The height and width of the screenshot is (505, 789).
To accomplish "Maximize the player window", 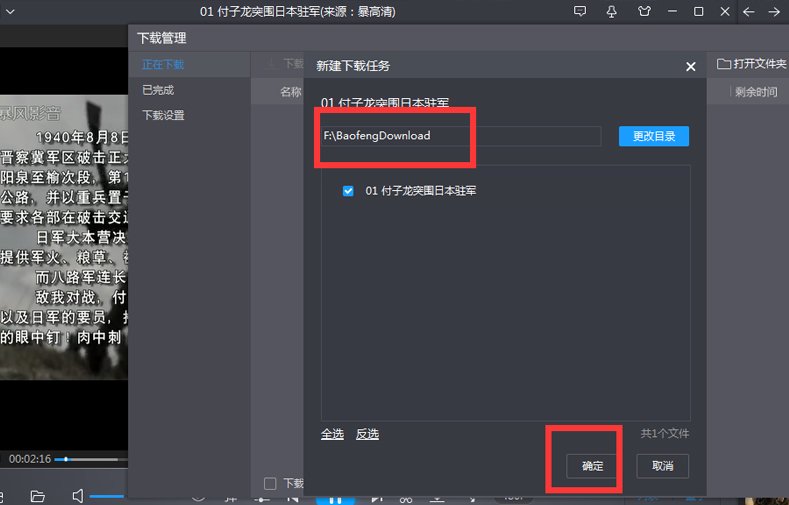I will click(698, 11).
